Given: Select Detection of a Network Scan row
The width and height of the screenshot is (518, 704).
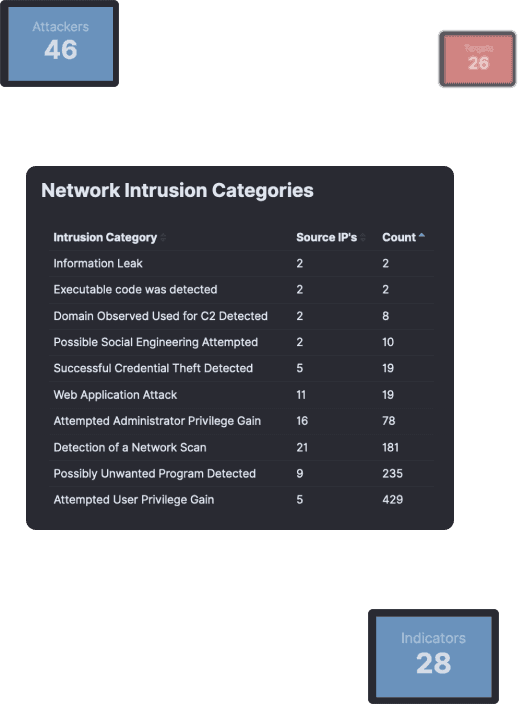Looking at the screenshot, I should coord(241,447).
